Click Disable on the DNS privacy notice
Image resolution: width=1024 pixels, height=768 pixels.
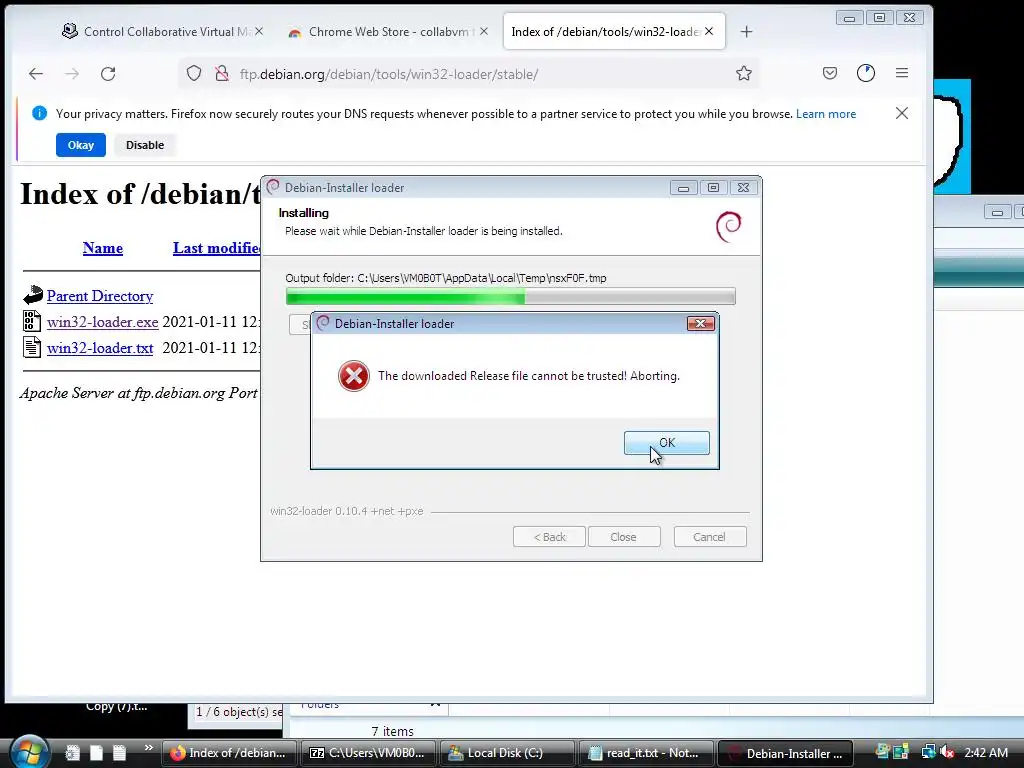tap(145, 145)
